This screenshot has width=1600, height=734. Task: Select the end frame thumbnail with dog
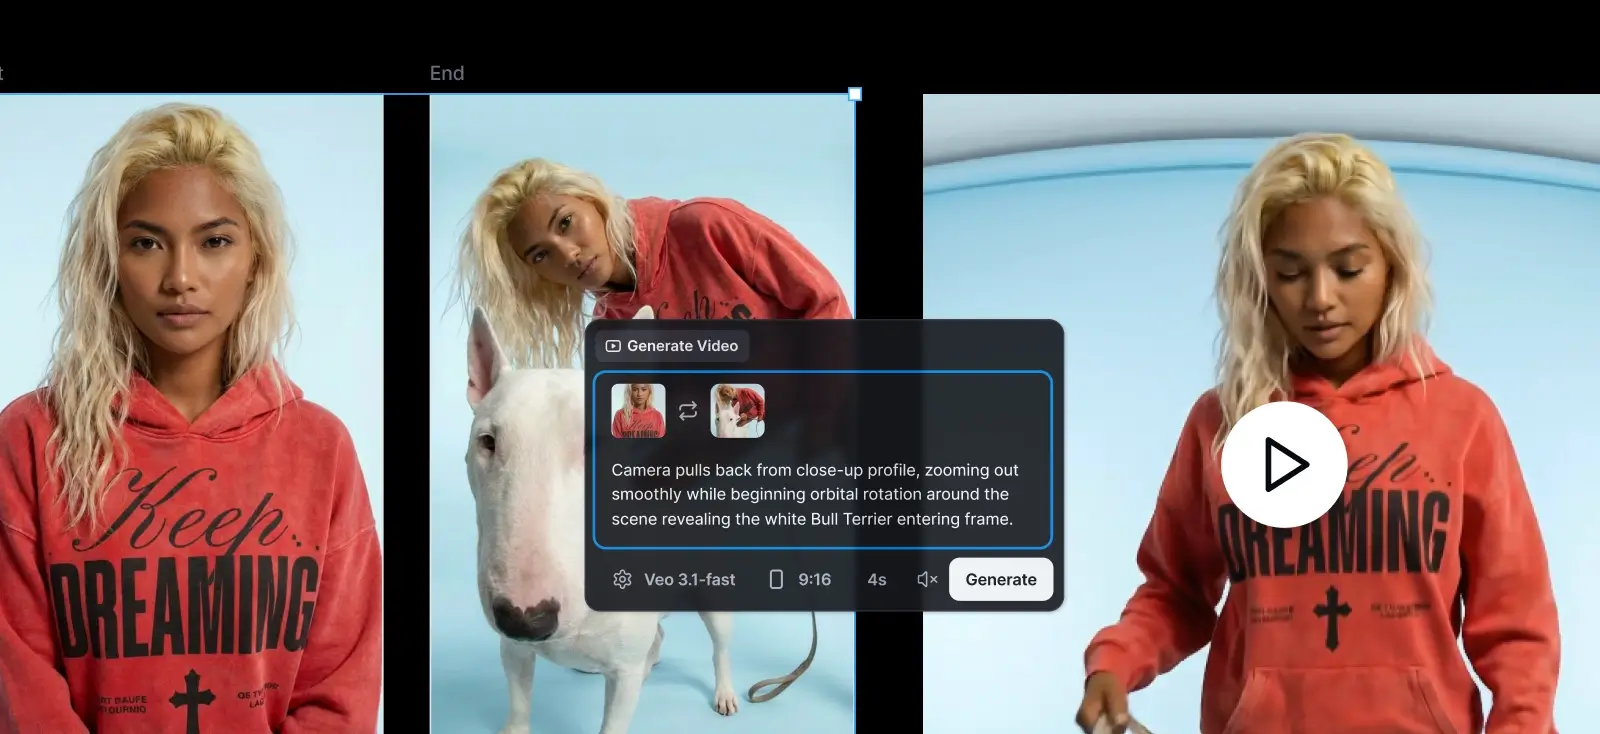click(x=737, y=411)
